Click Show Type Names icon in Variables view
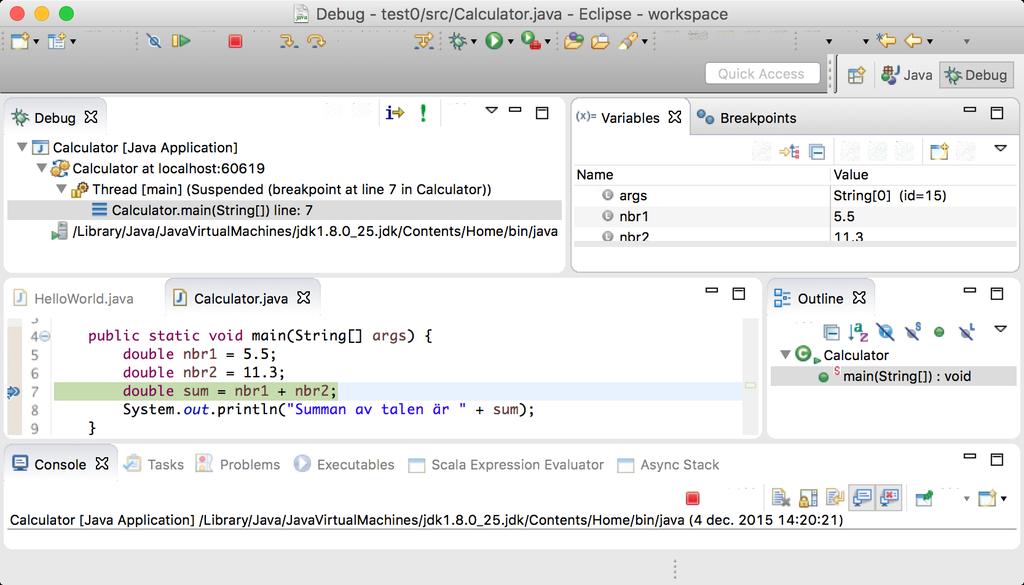 (789, 152)
